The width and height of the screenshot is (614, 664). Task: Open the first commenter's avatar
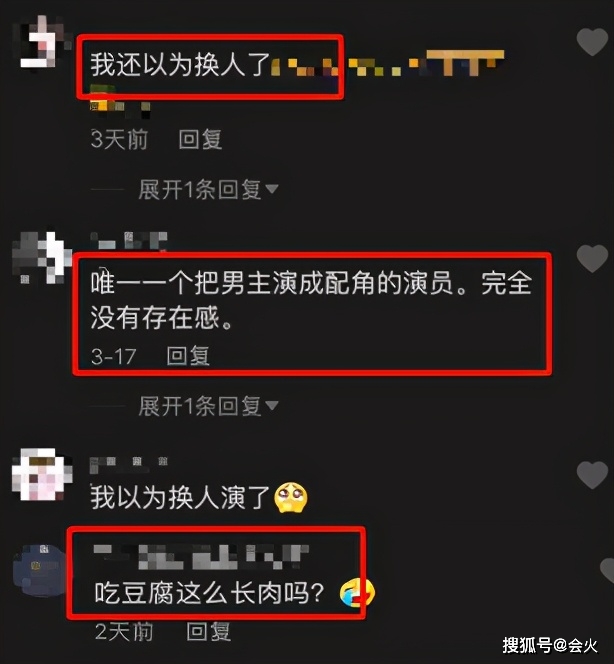40,42
